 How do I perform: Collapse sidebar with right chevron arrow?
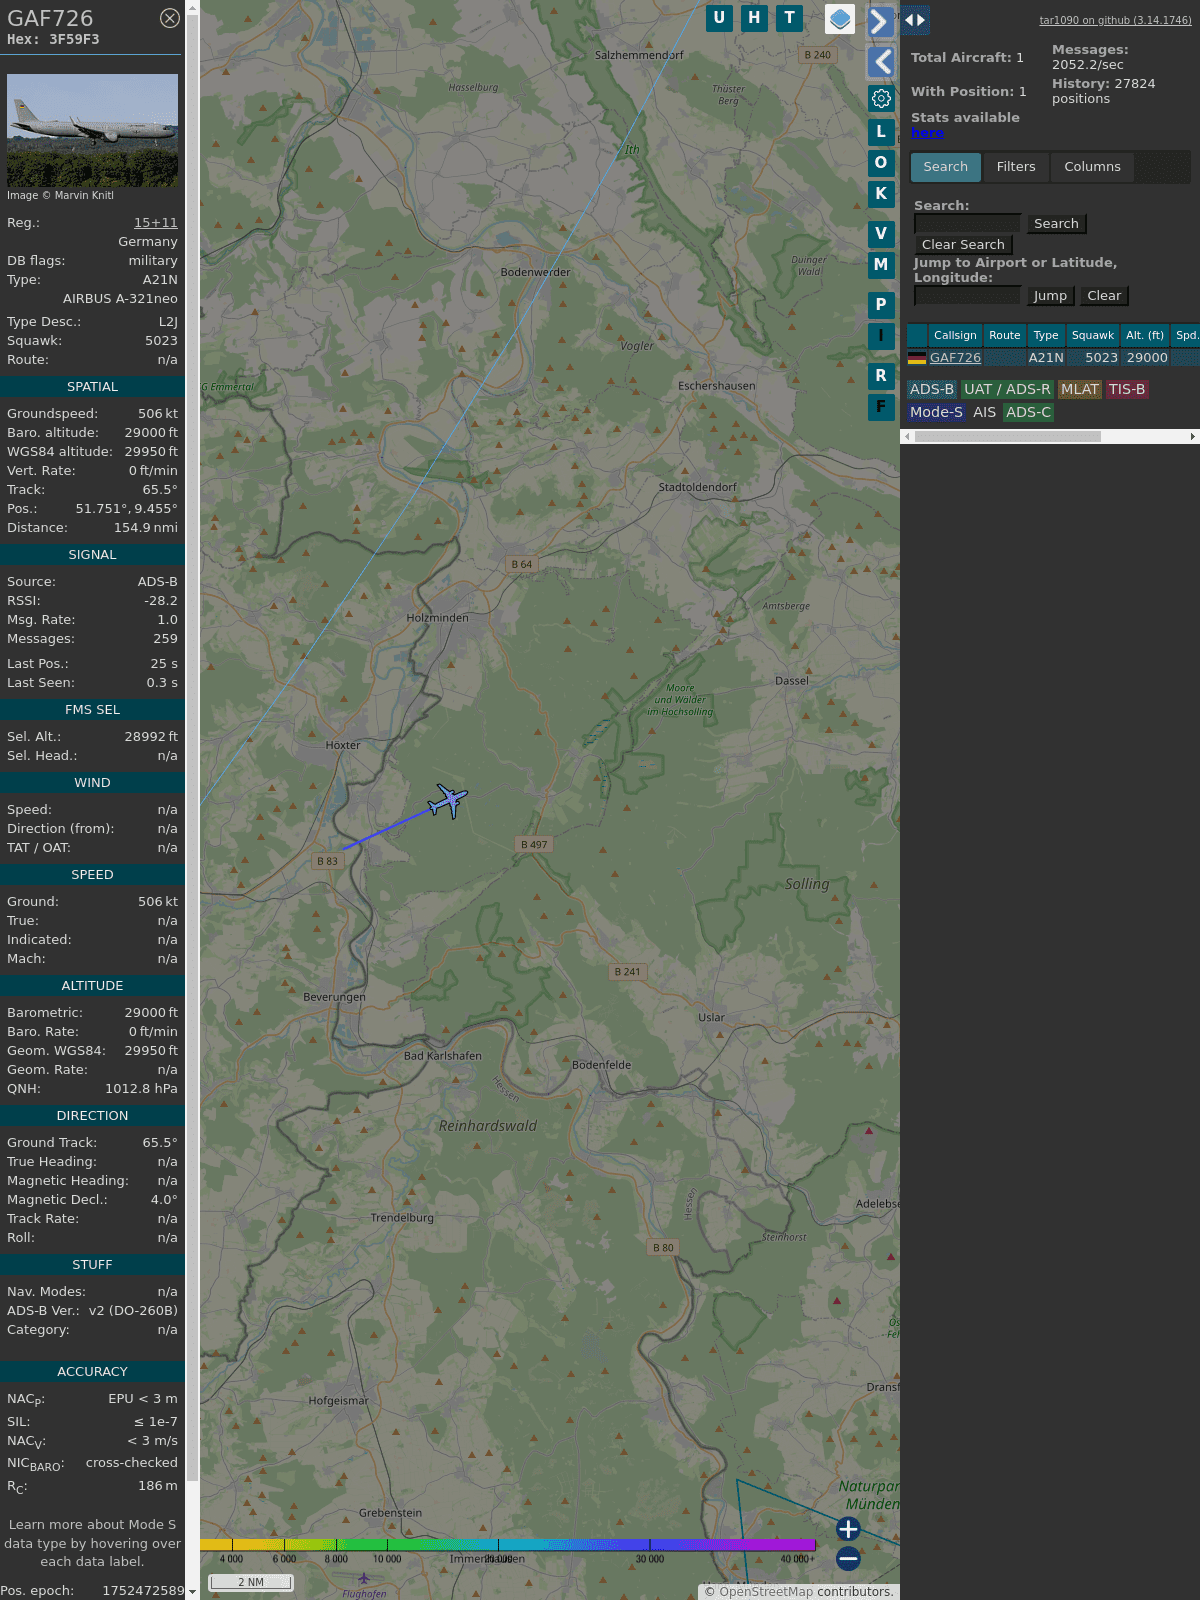click(880, 21)
